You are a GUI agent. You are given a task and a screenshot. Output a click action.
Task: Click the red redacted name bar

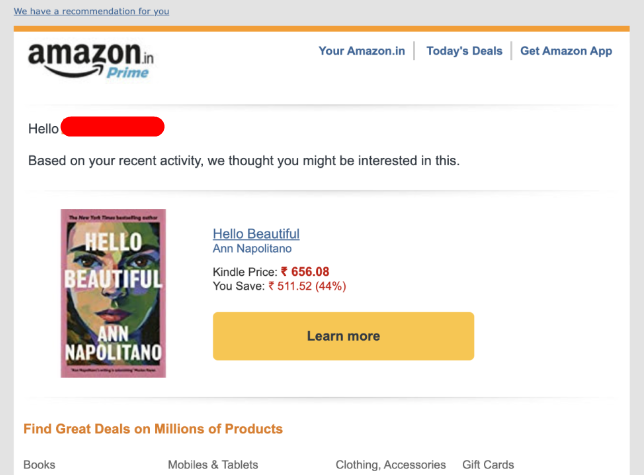(x=113, y=126)
